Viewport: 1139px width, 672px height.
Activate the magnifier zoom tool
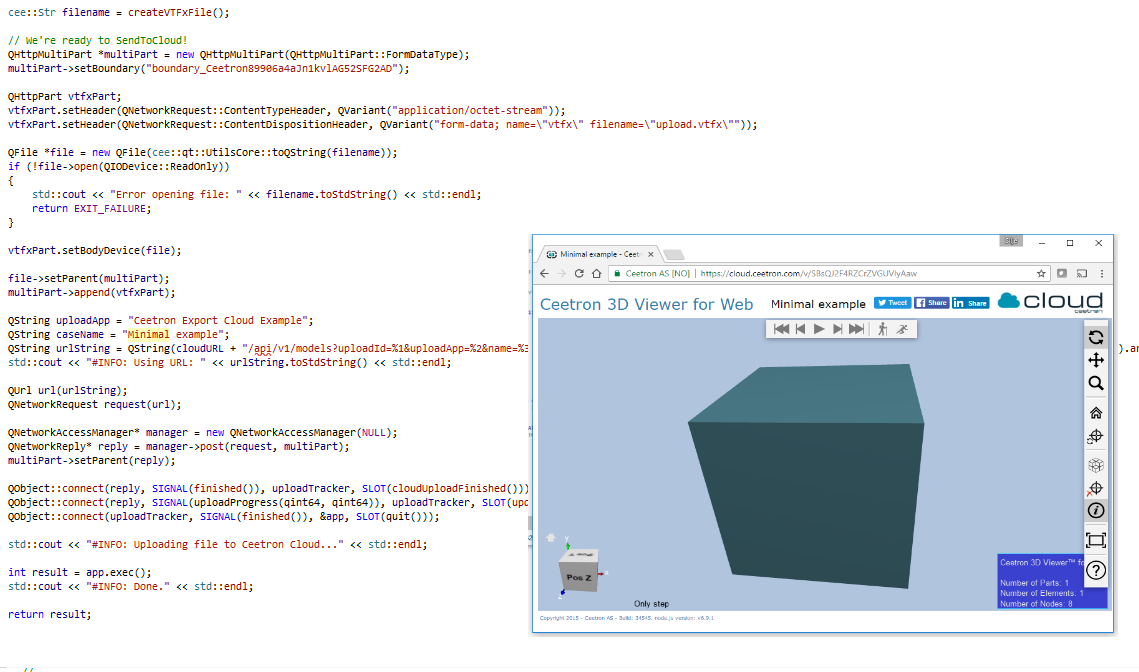coord(1096,384)
